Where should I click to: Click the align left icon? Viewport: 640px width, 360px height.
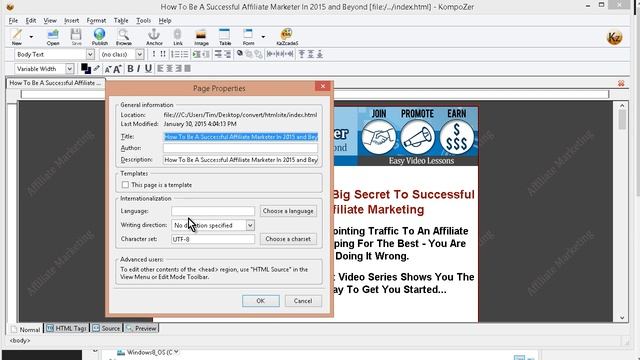coord(160,69)
